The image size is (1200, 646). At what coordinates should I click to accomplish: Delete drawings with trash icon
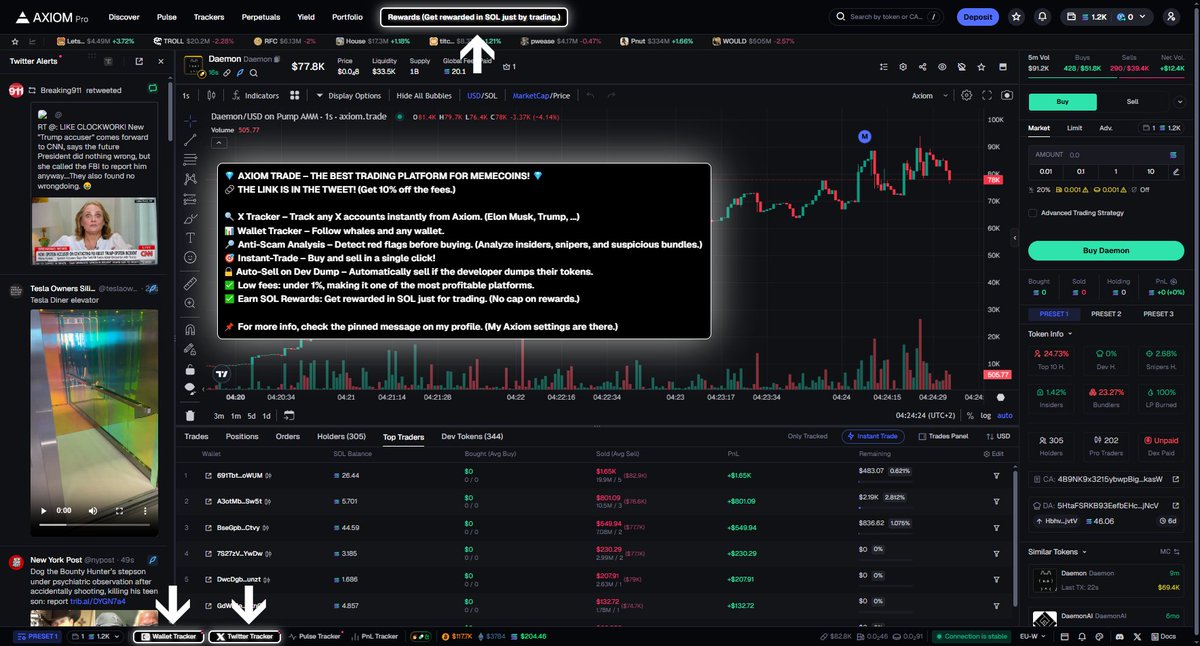tap(190, 415)
